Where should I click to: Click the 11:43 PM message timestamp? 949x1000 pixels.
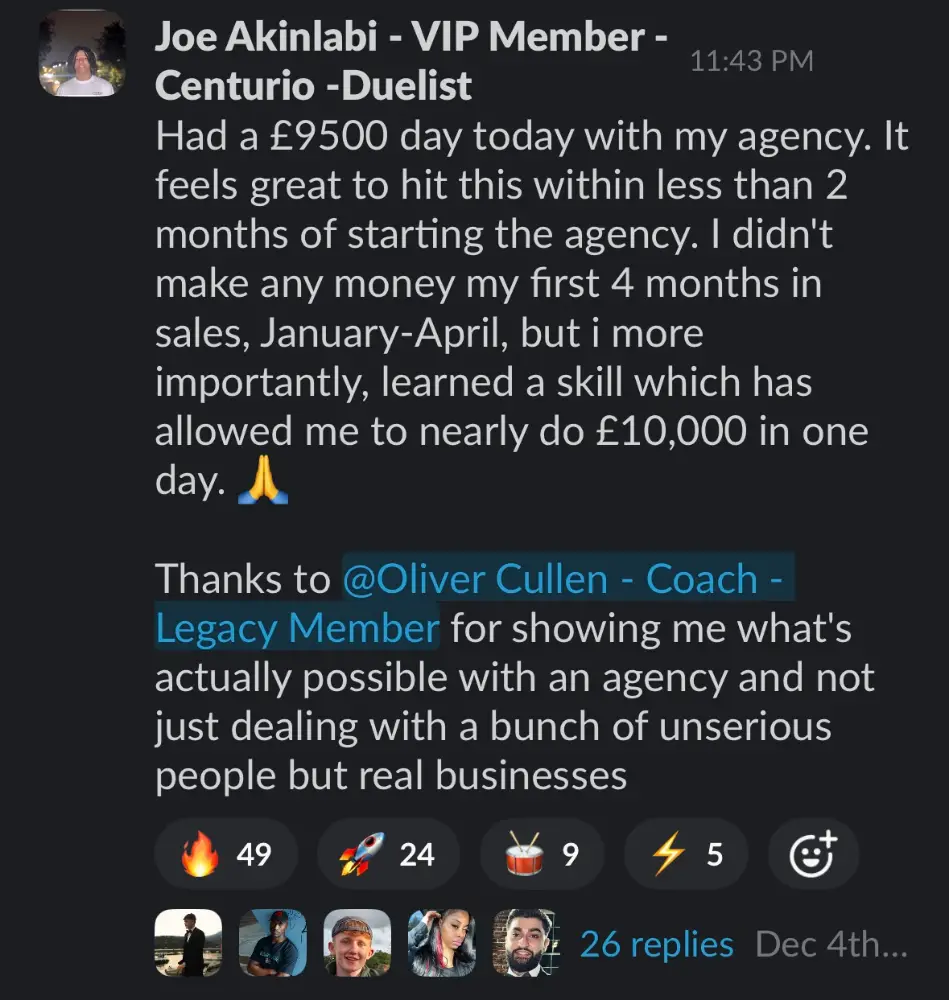[x=751, y=61]
